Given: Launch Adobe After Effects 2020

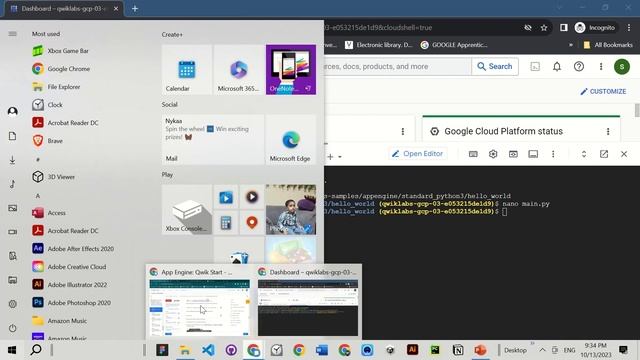Looking at the screenshot, I should click(73, 249).
